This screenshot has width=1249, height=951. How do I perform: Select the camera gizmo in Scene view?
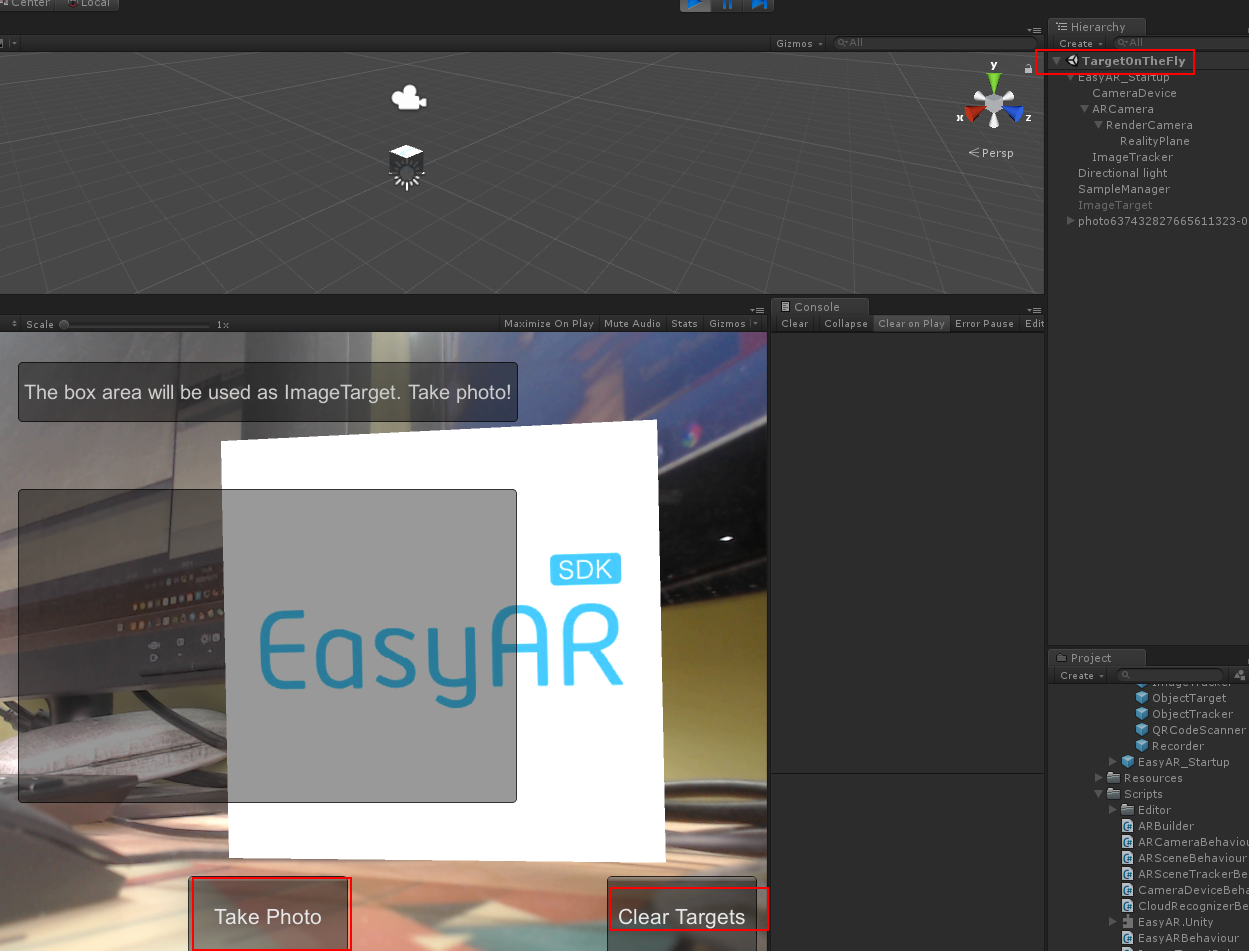[407, 98]
